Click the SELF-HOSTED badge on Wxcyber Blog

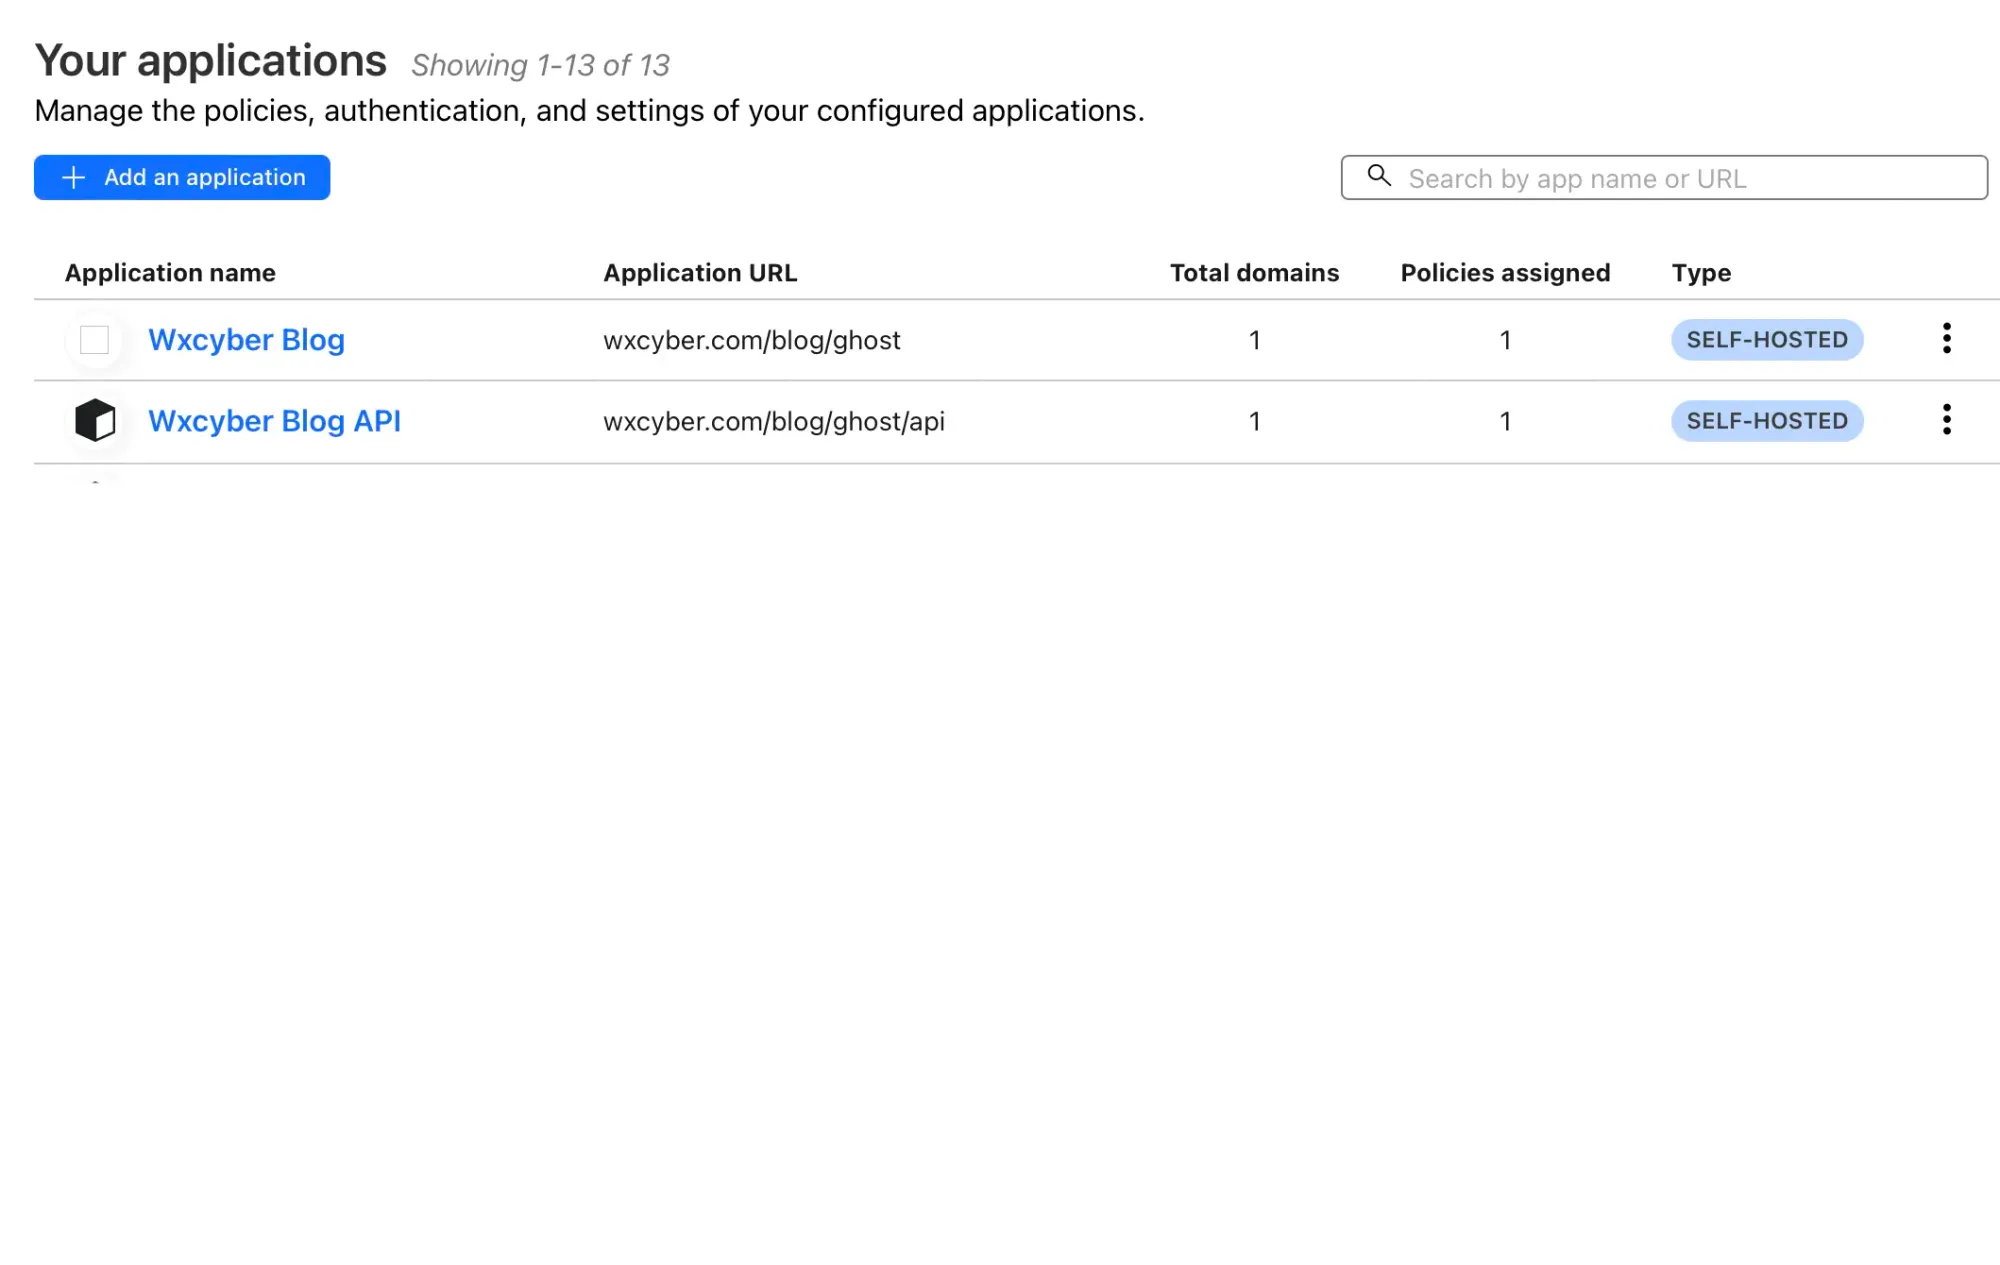pyautogui.click(x=1765, y=340)
